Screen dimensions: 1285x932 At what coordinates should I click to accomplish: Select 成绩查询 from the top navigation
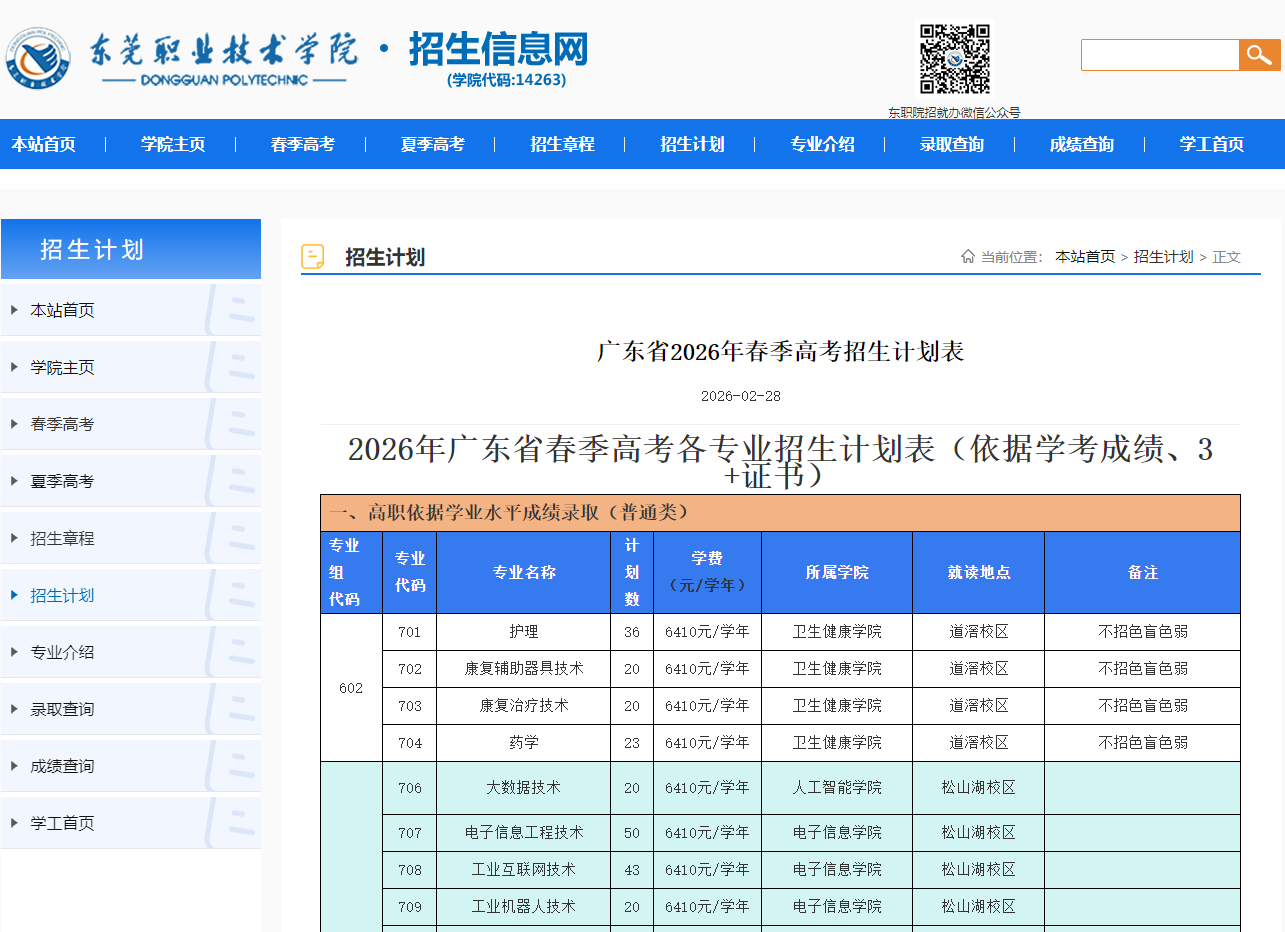point(1081,144)
